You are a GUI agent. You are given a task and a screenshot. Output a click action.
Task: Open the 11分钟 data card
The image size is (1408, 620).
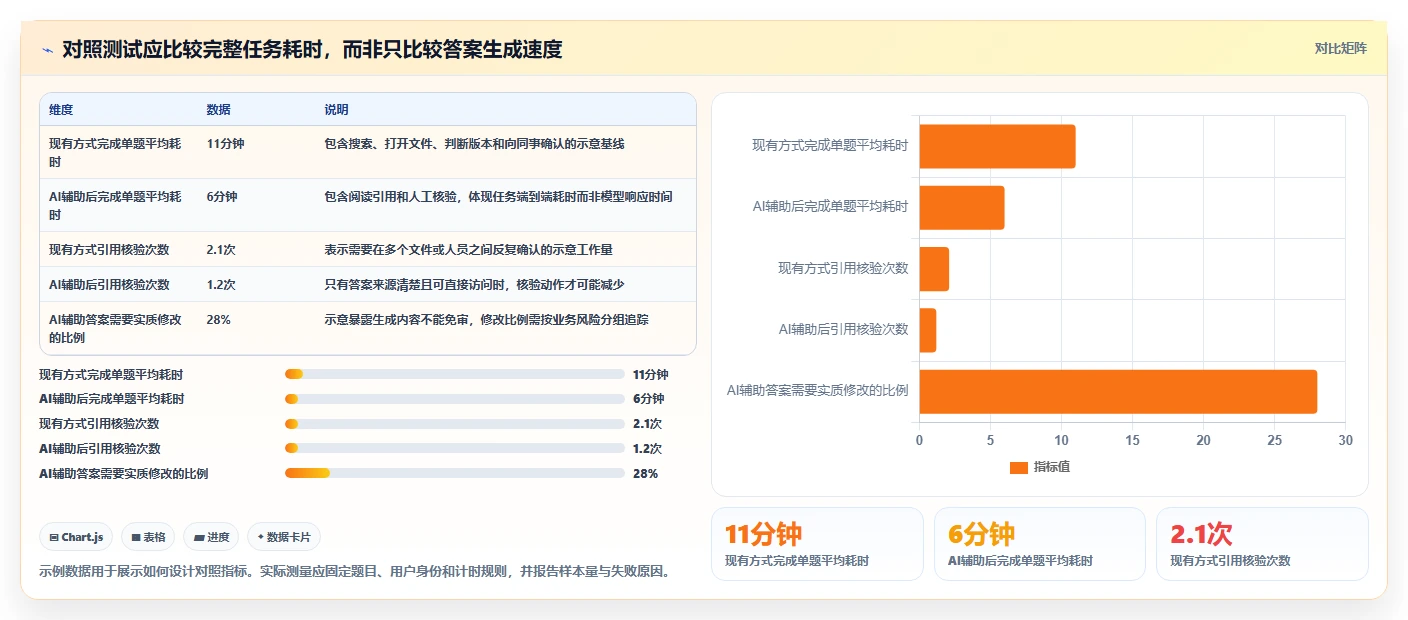(x=817, y=544)
